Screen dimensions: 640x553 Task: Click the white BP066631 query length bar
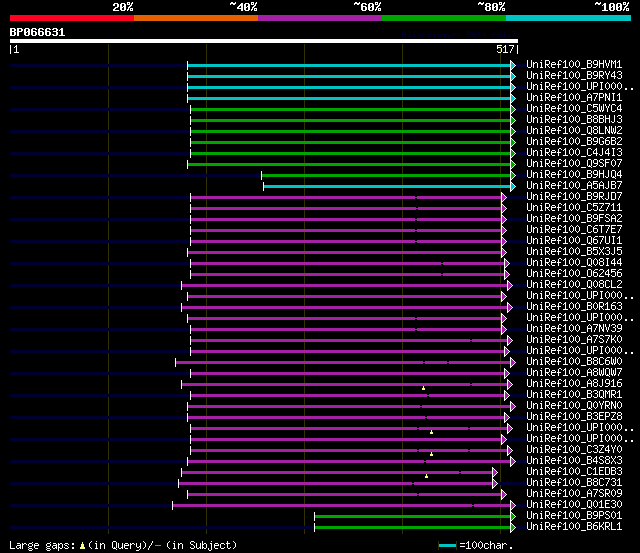[x=264, y=41]
